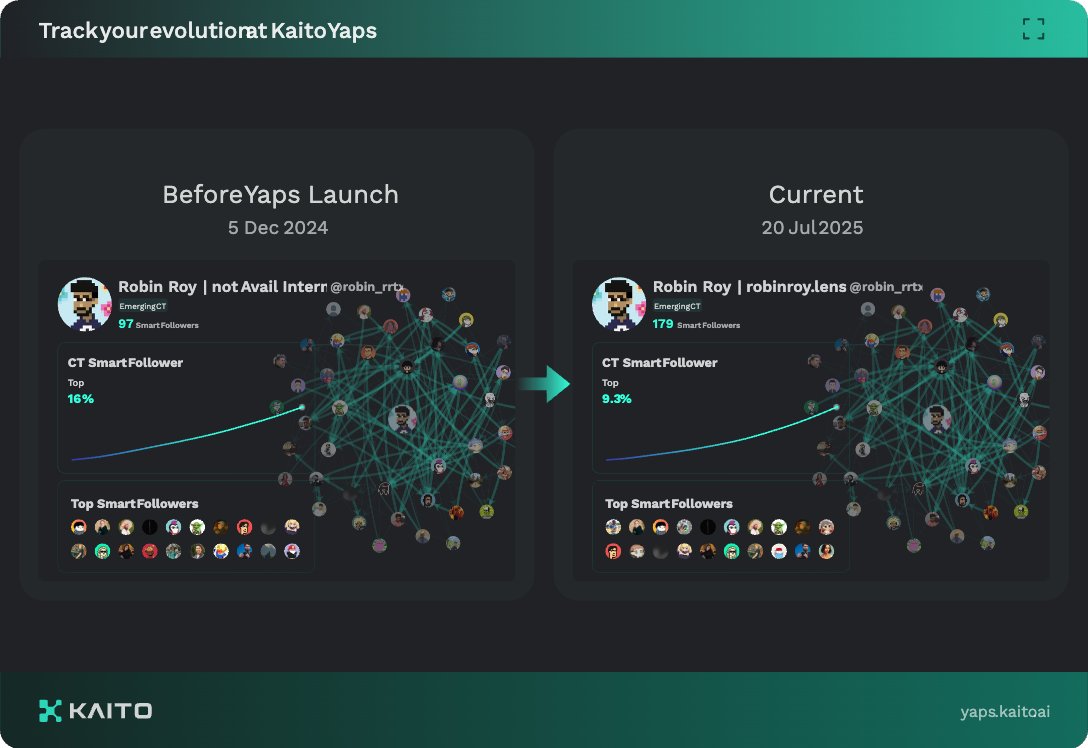Click 'CT Smart Follower' label in the Current card
The height and width of the screenshot is (748, 1088).
[659, 362]
